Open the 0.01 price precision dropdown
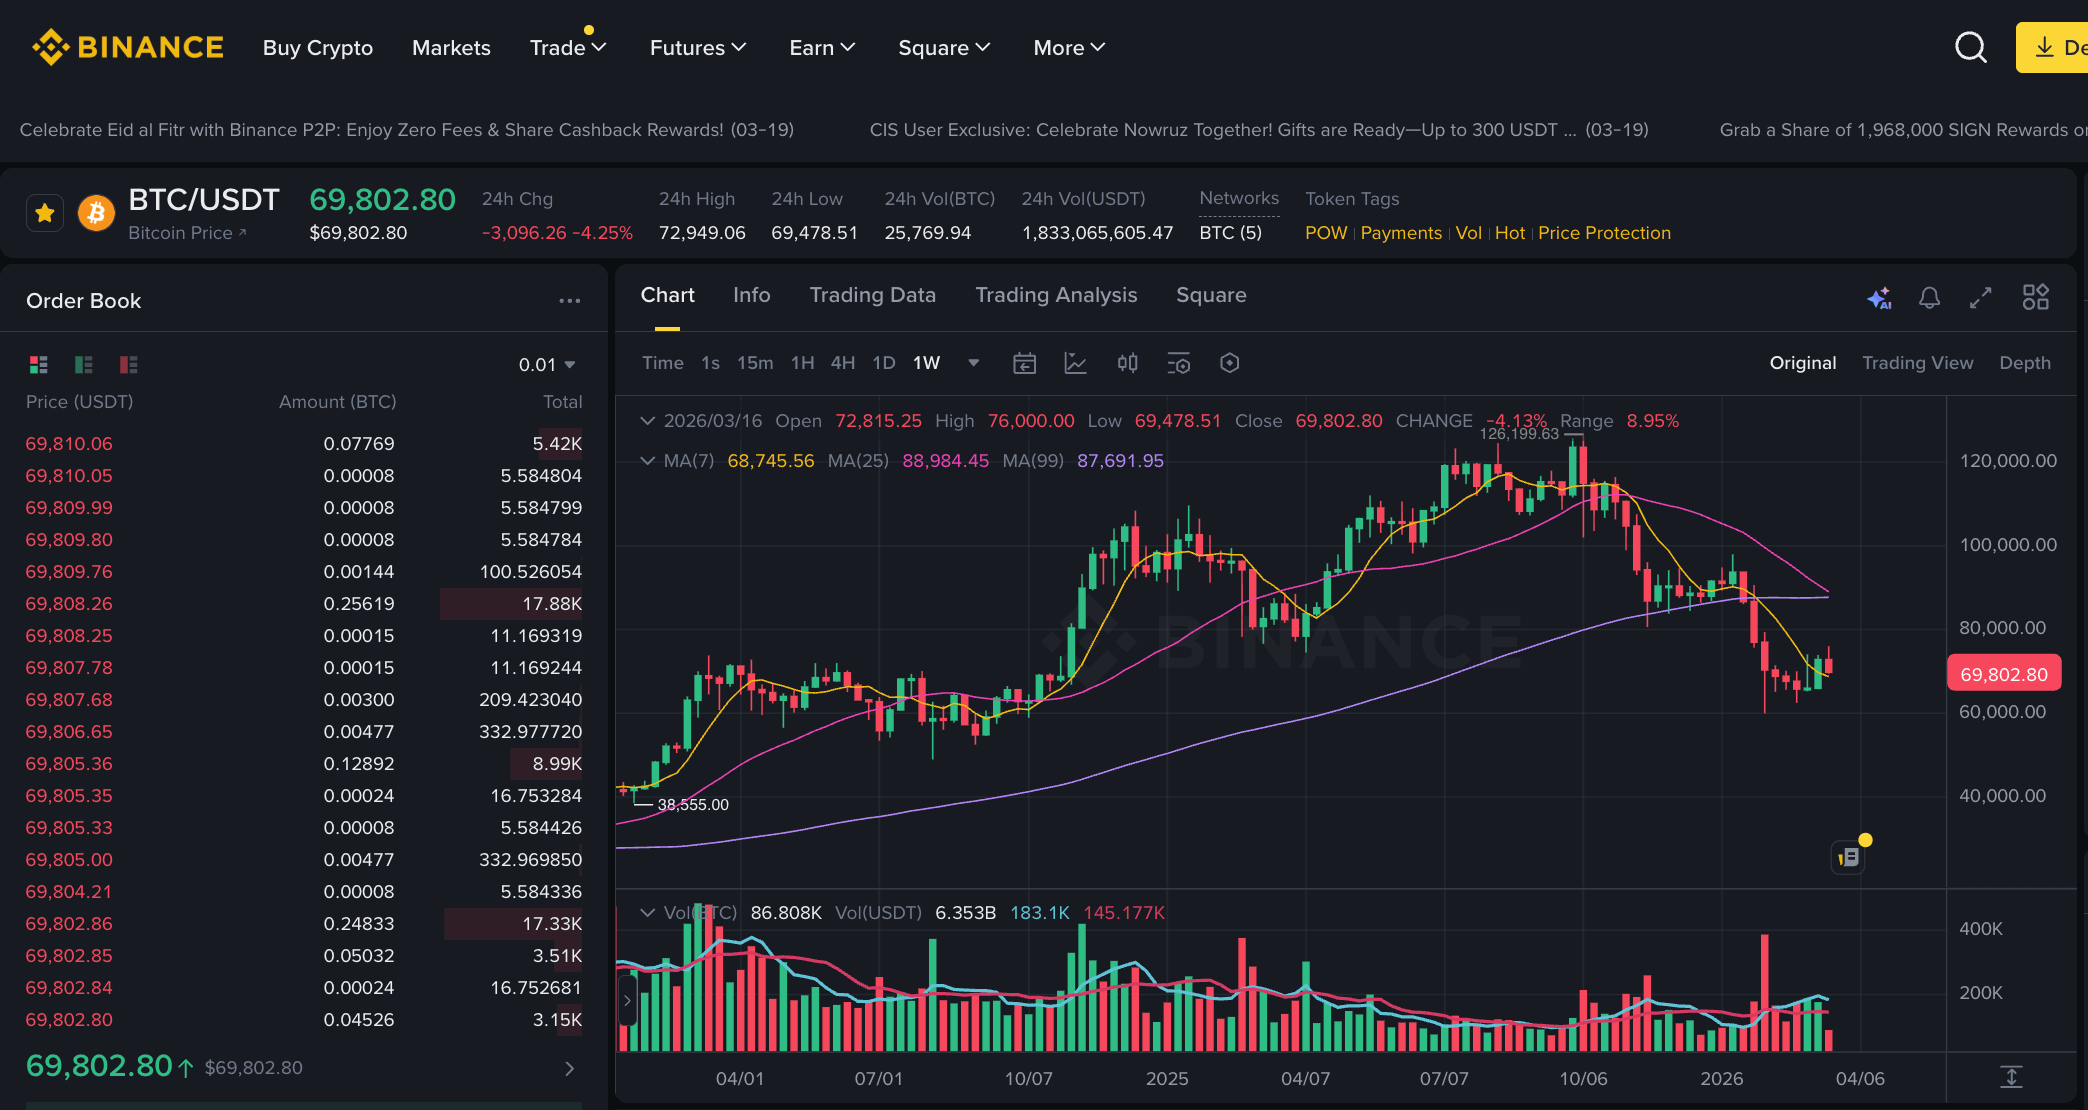The image size is (2088, 1110). point(547,365)
